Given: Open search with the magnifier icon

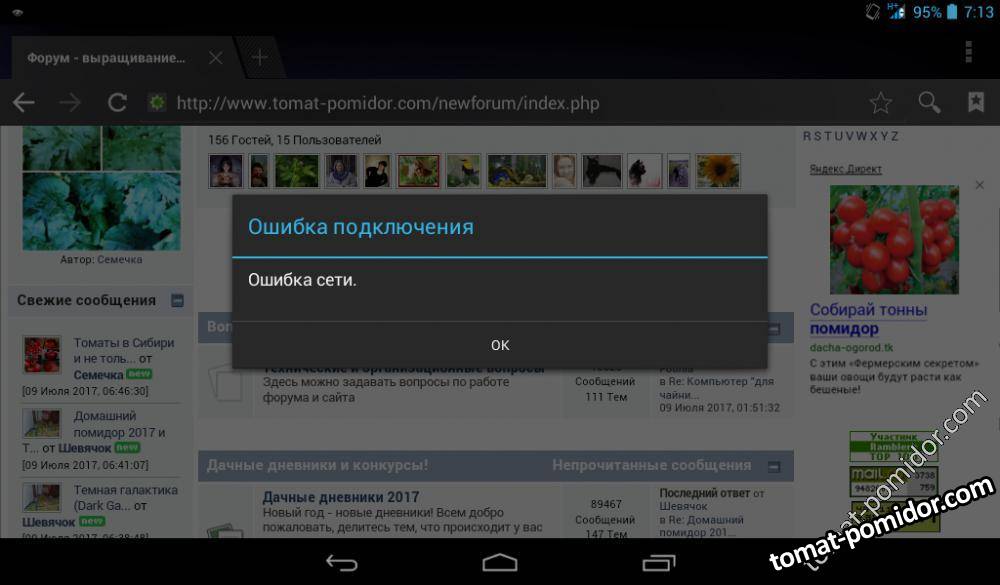Looking at the screenshot, I should [929, 103].
